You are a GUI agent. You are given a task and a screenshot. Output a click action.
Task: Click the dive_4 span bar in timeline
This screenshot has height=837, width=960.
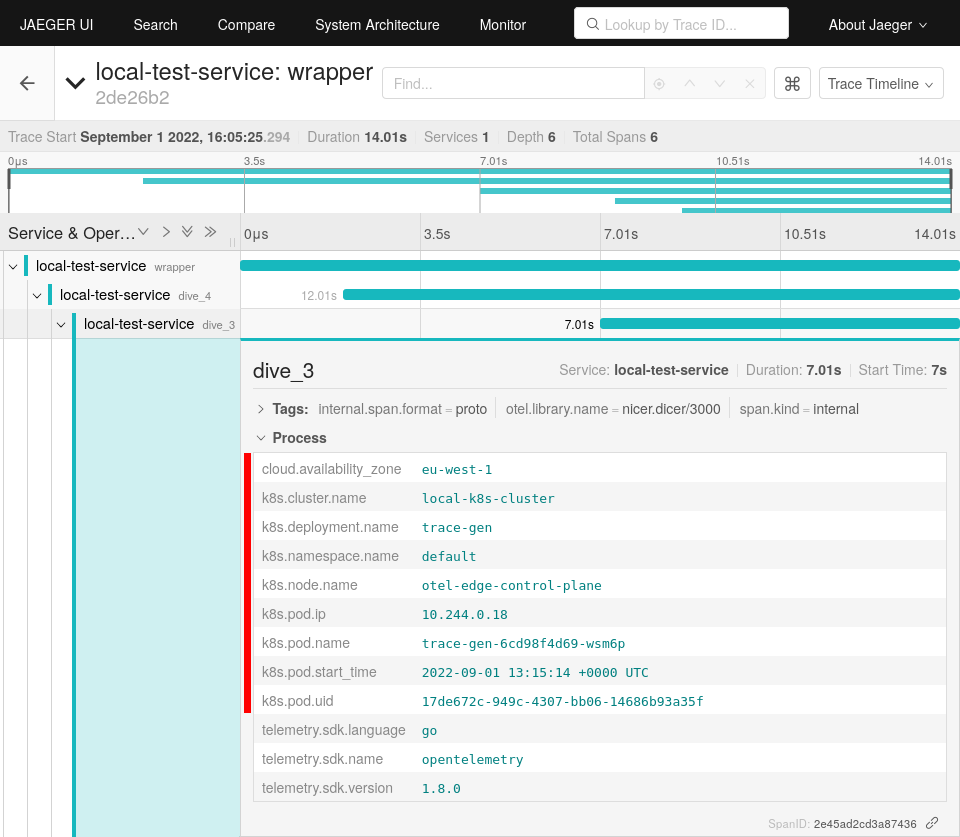click(x=650, y=295)
